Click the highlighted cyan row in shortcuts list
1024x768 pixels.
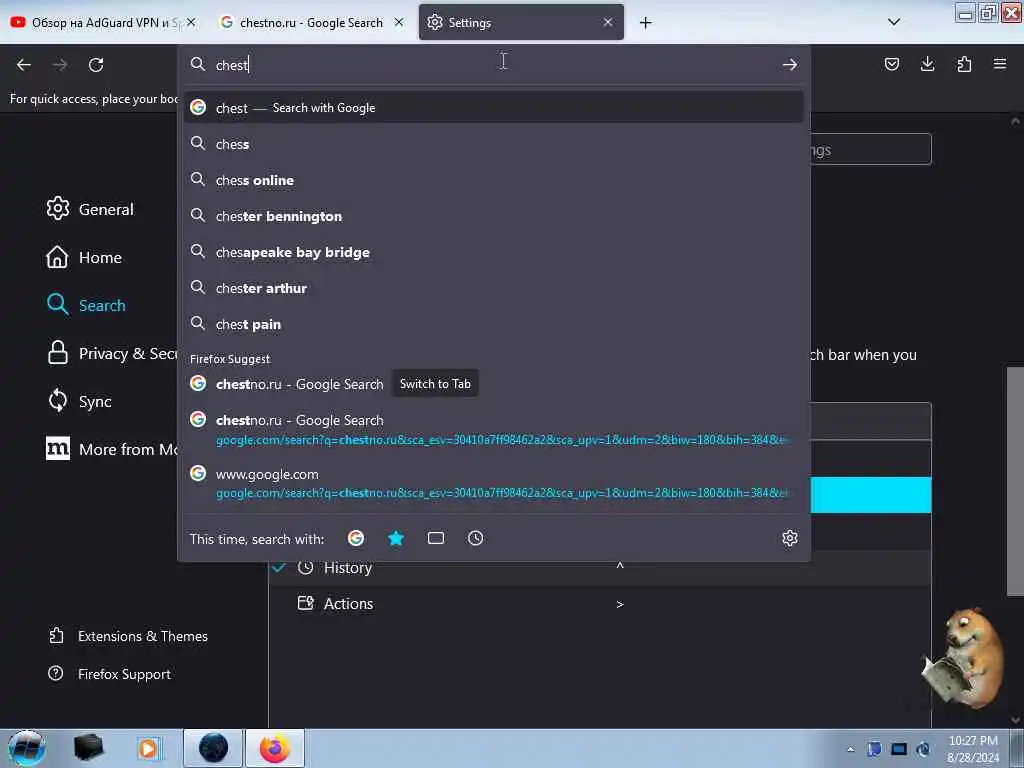pos(871,494)
